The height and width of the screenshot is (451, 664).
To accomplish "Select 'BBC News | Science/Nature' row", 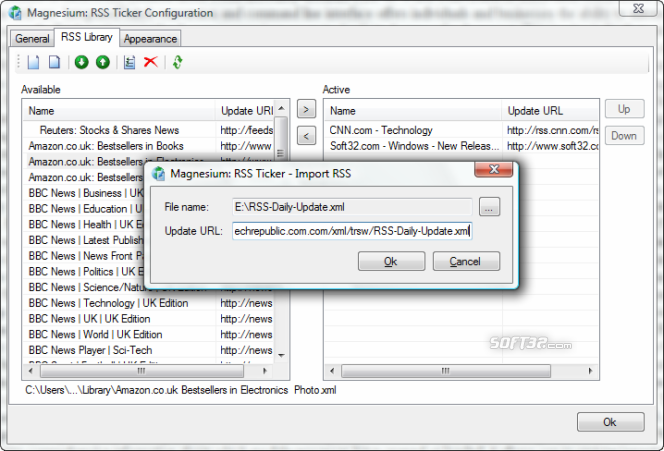I will click(x=85, y=288).
